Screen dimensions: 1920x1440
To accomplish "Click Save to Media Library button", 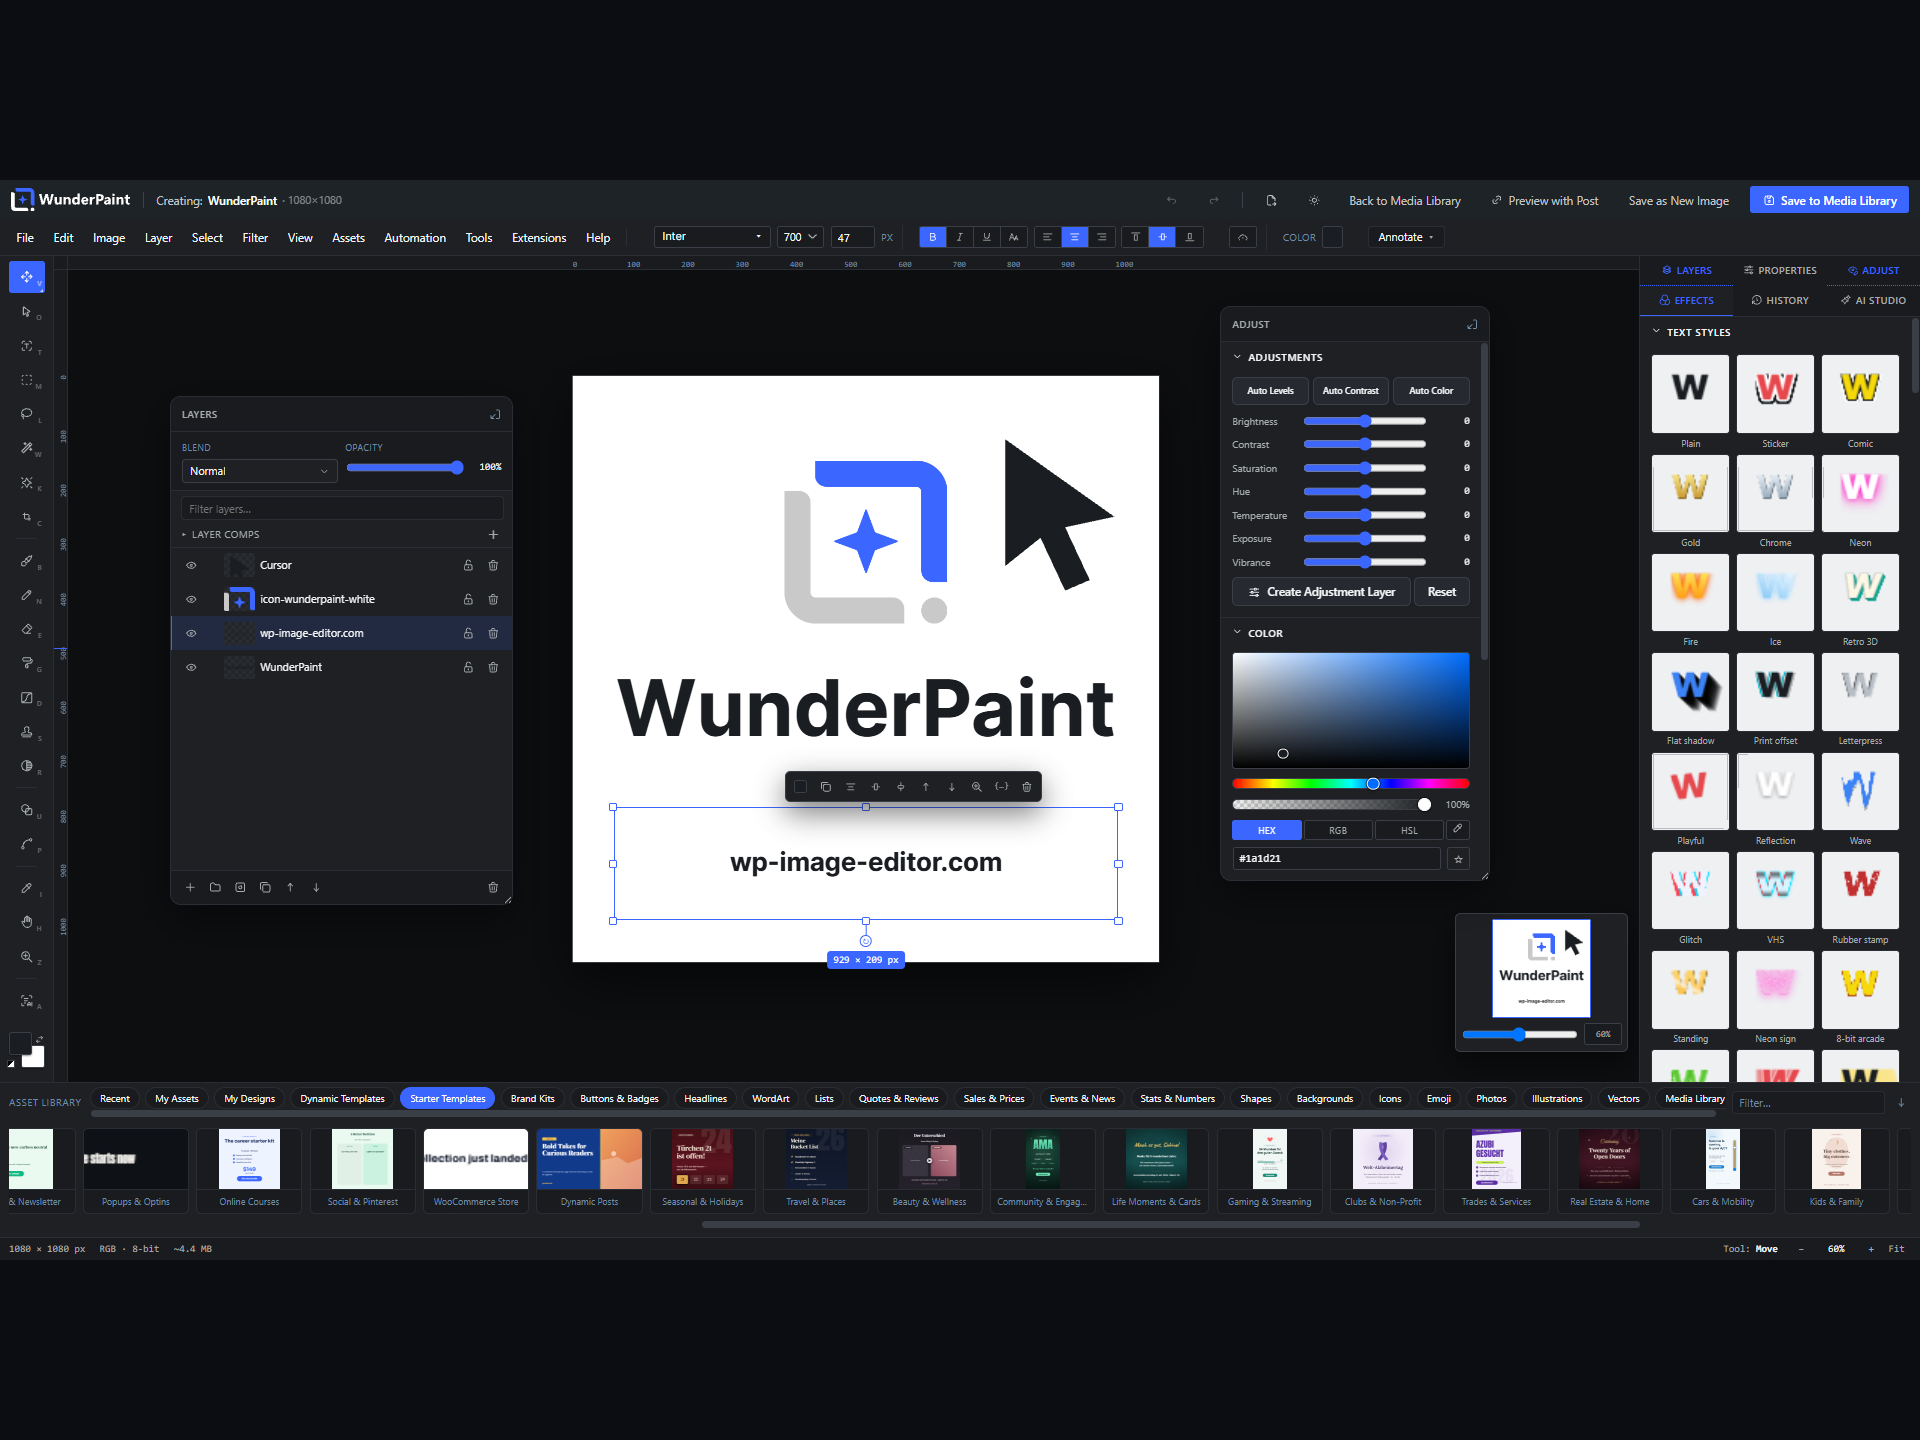I will coord(1829,200).
